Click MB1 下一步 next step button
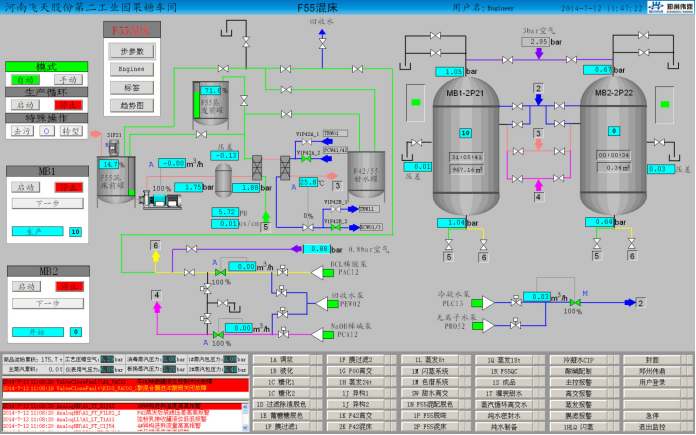The image size is (696, 435). [47, 203]
